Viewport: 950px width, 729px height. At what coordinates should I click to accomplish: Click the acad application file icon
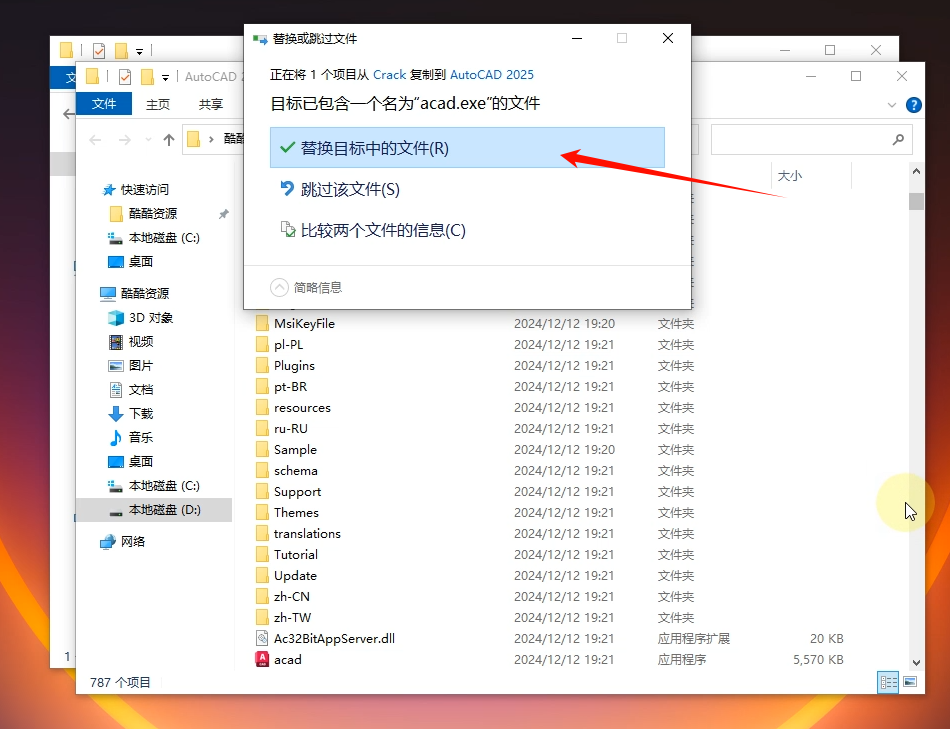(x=263, y=659)
